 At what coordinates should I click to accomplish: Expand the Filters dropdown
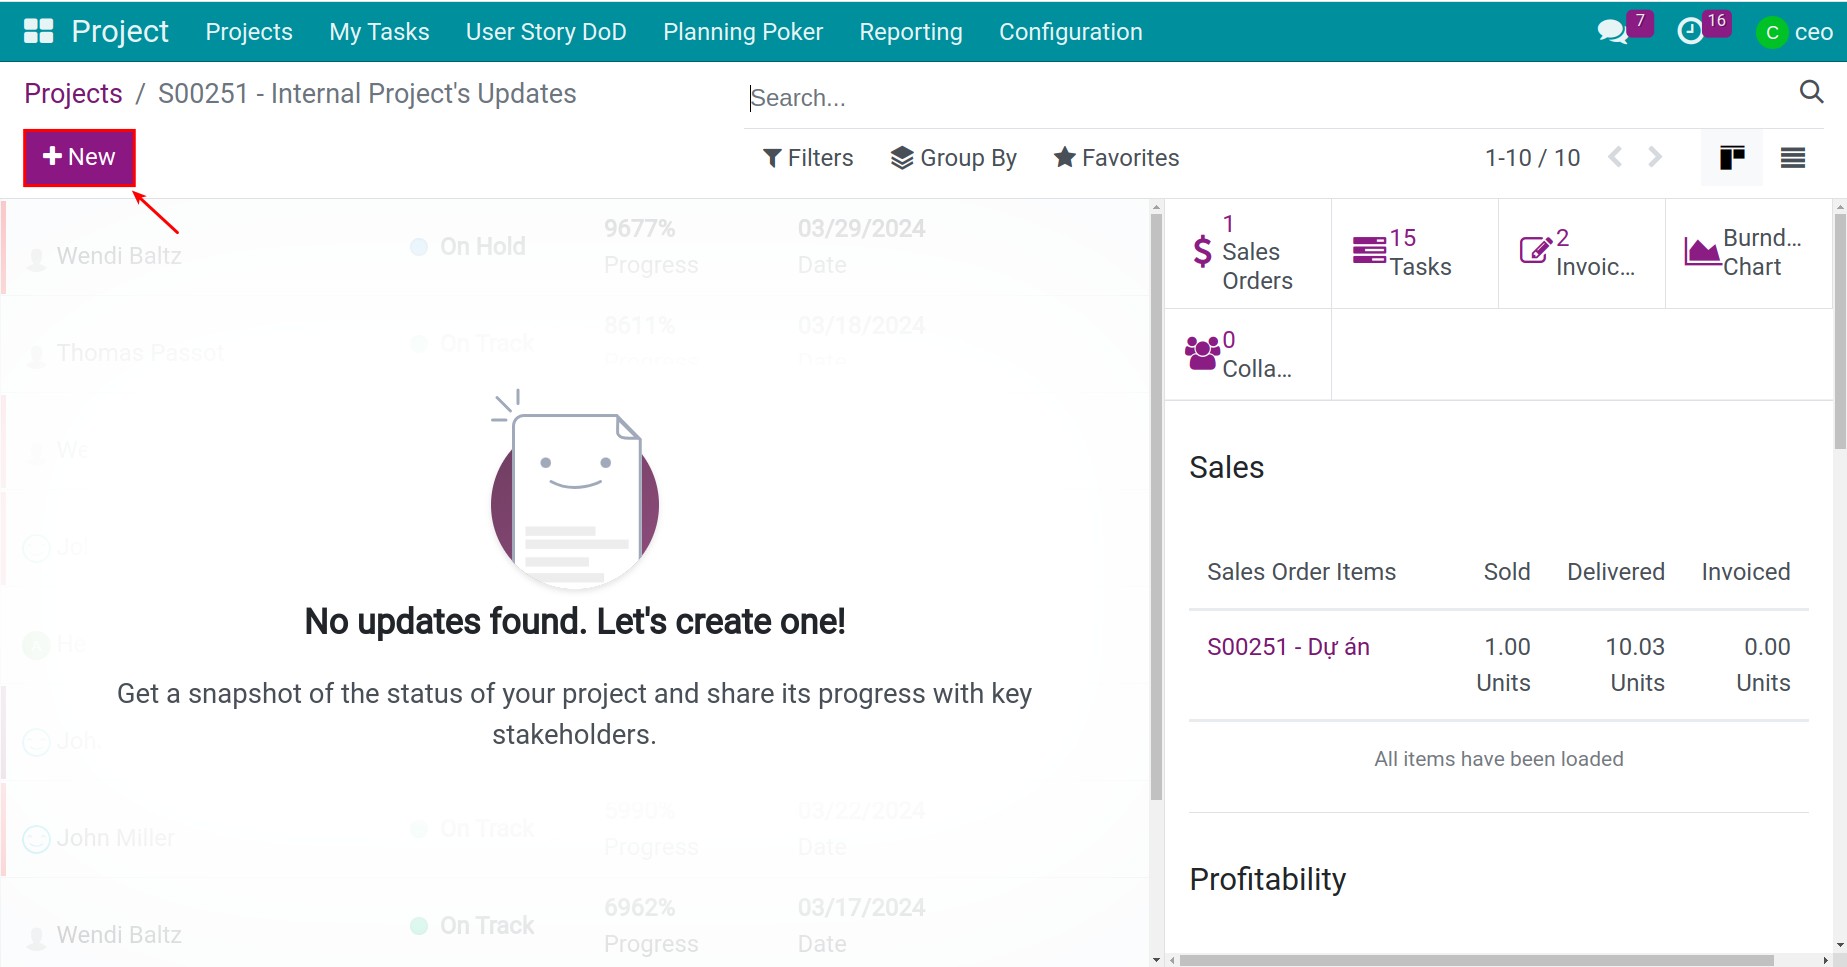pyautogui.click(x=808, y=158)
